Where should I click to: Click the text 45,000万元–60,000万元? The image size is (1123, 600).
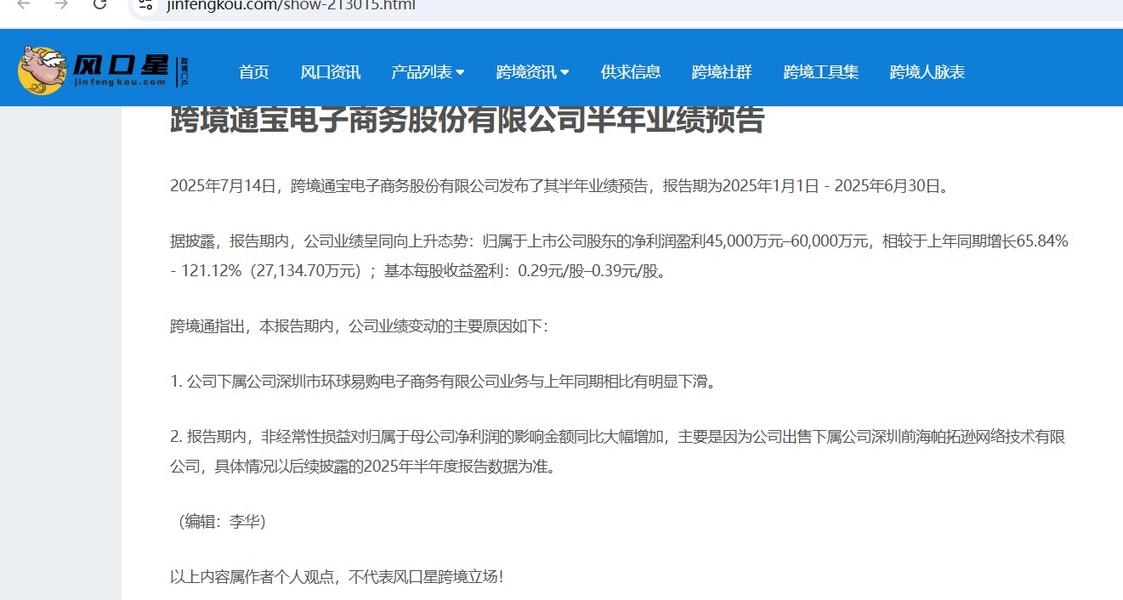tap(786, 241)
